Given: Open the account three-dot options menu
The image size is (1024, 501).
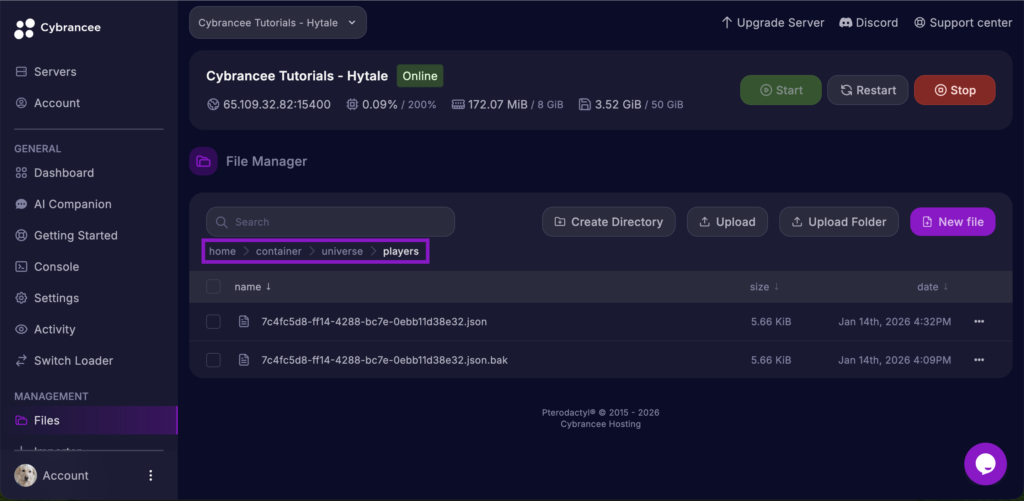Looking at the screenshot, I should (x=151, y=476).
